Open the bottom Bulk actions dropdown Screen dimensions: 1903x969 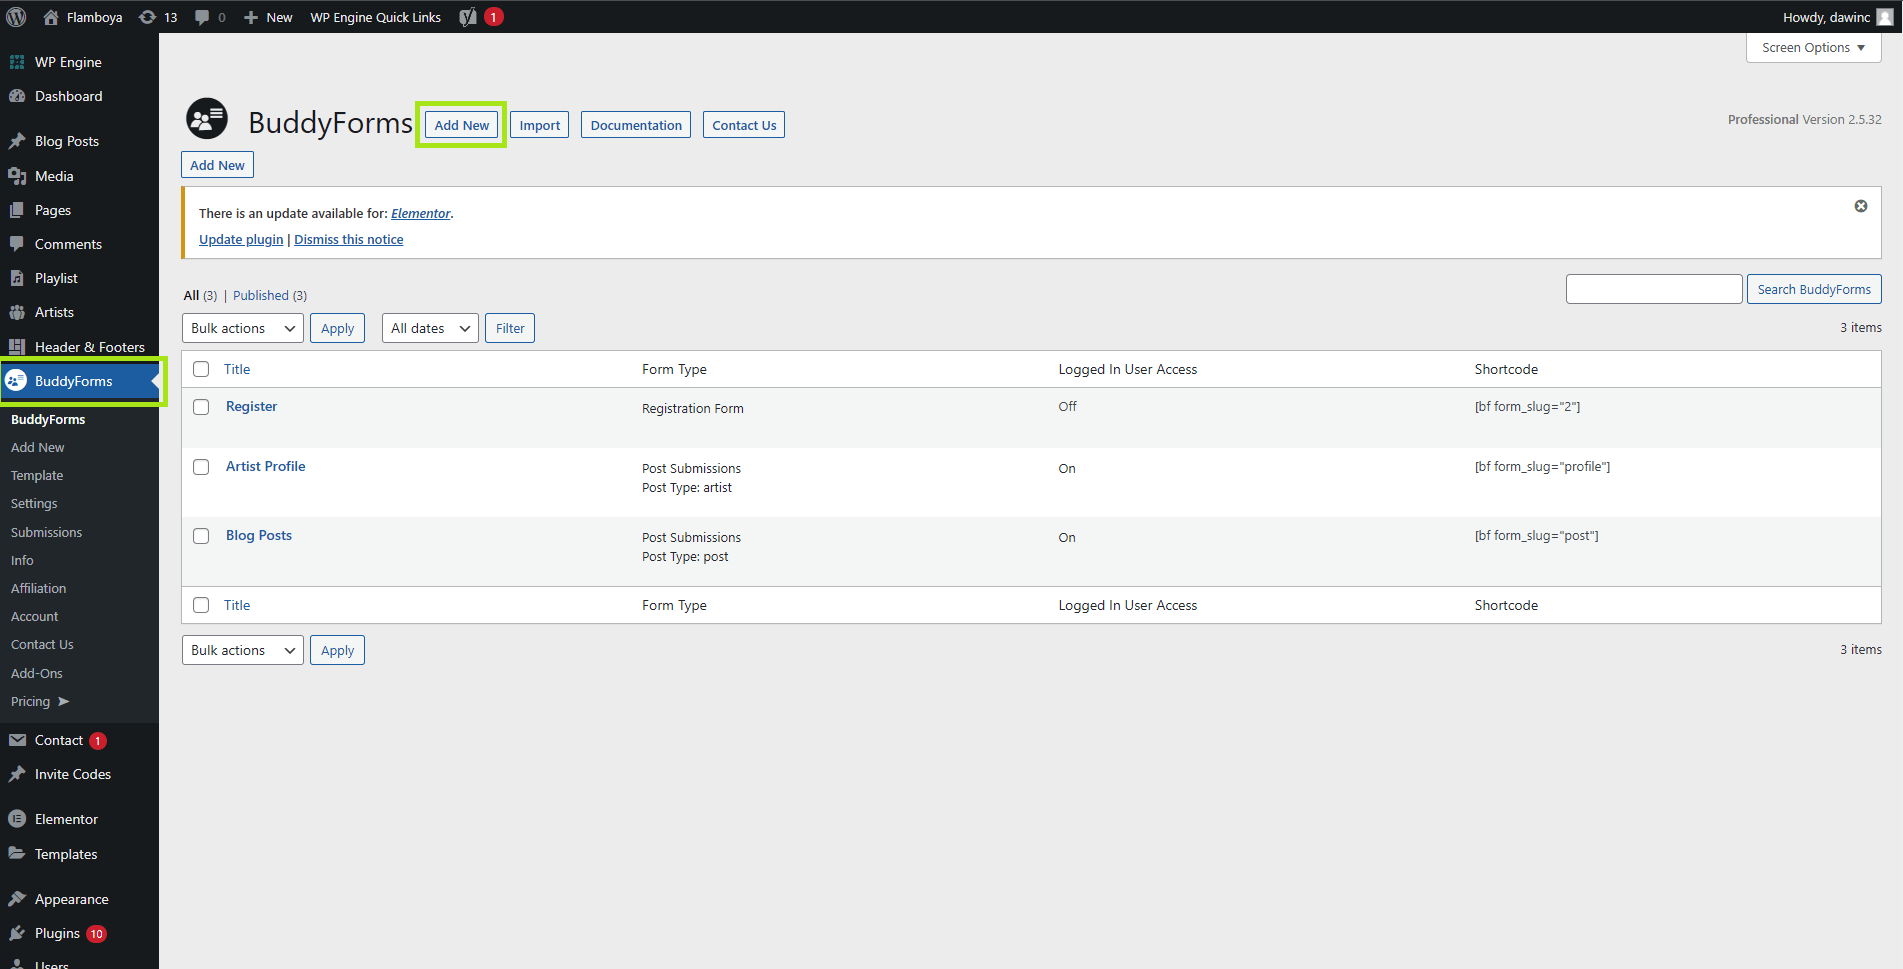tap(242, 650)
